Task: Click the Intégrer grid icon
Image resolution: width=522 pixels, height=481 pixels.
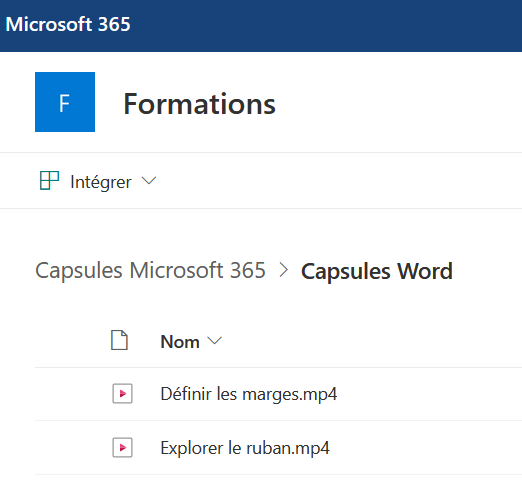Action: click(x=49, y=181)
